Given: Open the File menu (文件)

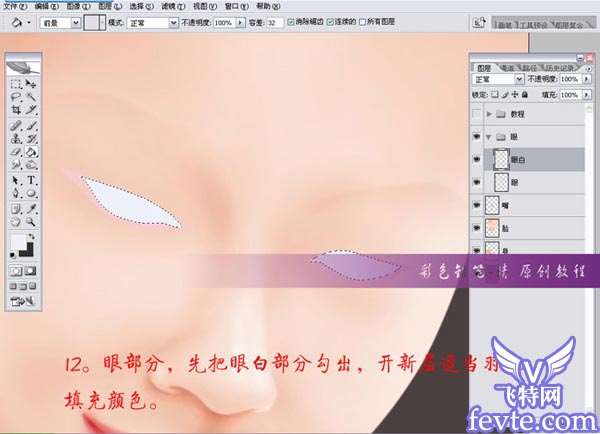Looking at the screenshot, I should pyautogui.click(x=15, y=7).
